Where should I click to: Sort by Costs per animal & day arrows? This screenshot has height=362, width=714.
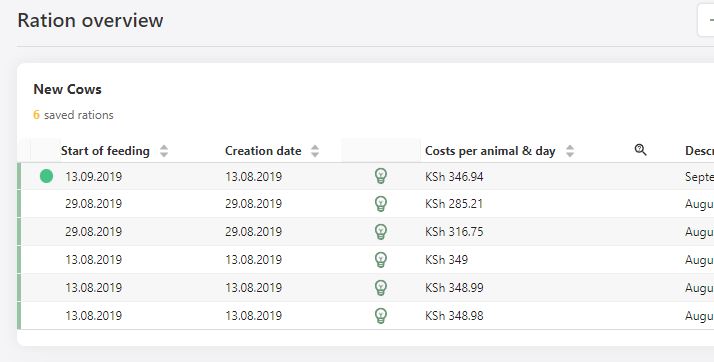(x=570, y=151)
